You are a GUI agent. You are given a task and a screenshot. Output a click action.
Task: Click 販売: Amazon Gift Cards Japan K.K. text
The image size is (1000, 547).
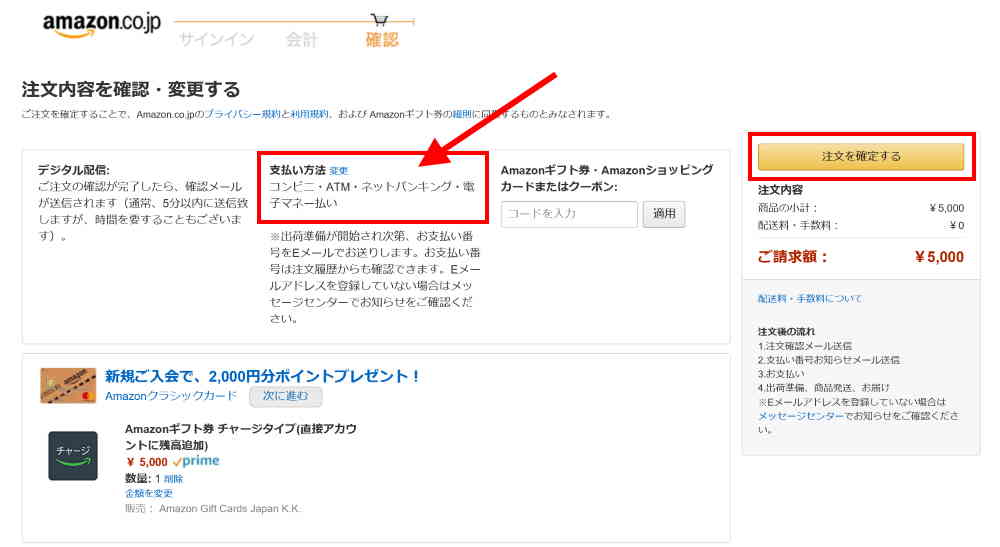pos(213,508)
